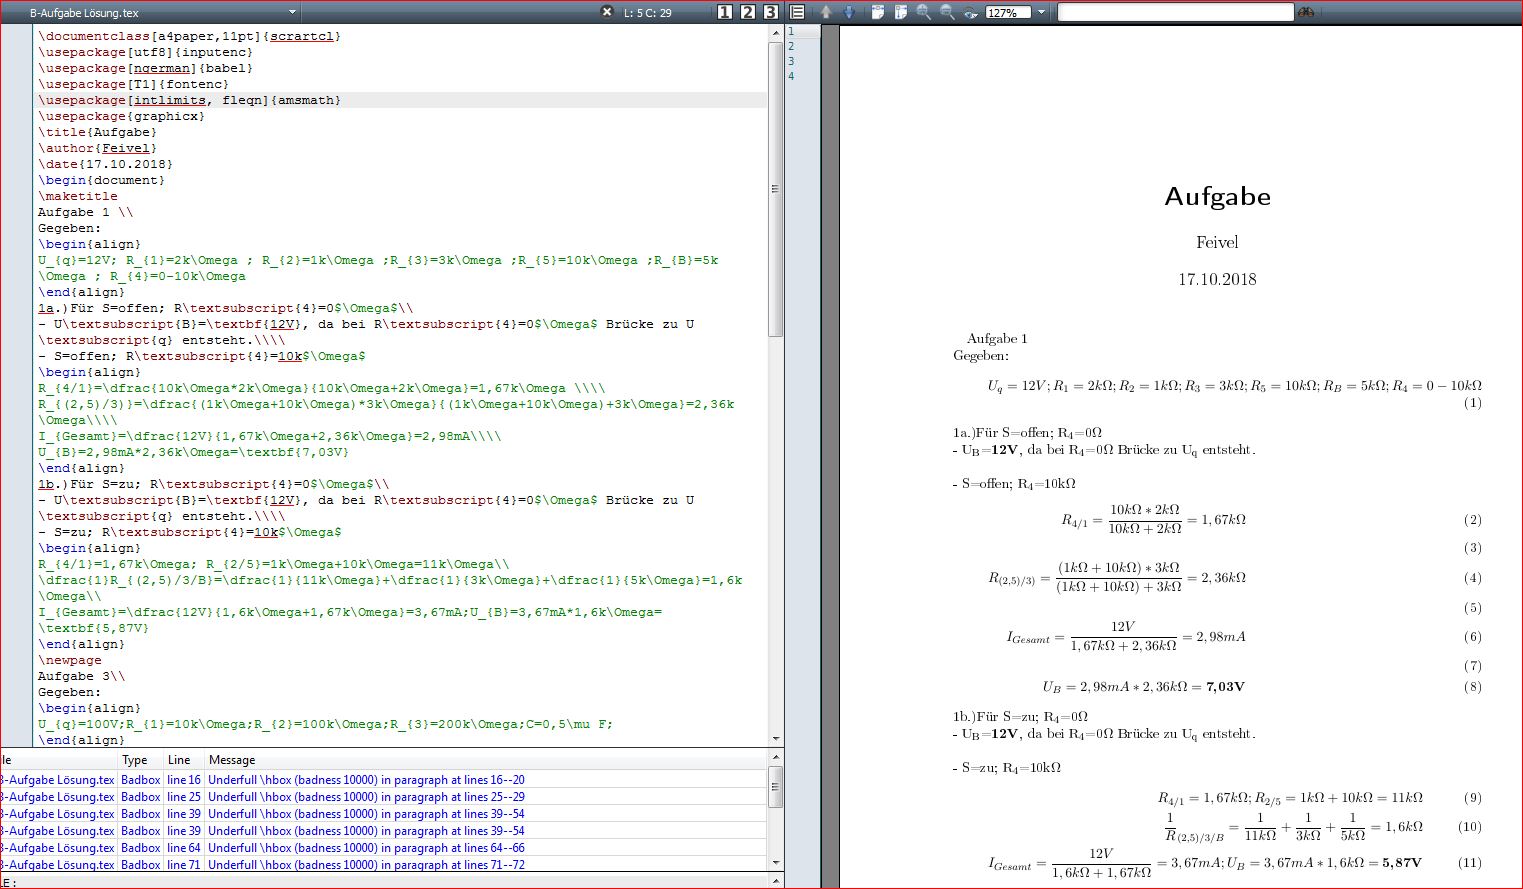Image resolution: width=1523 pixels, height=889 pixels.
Task: Zoom out on the PDF preview
Action: [947, 12]
